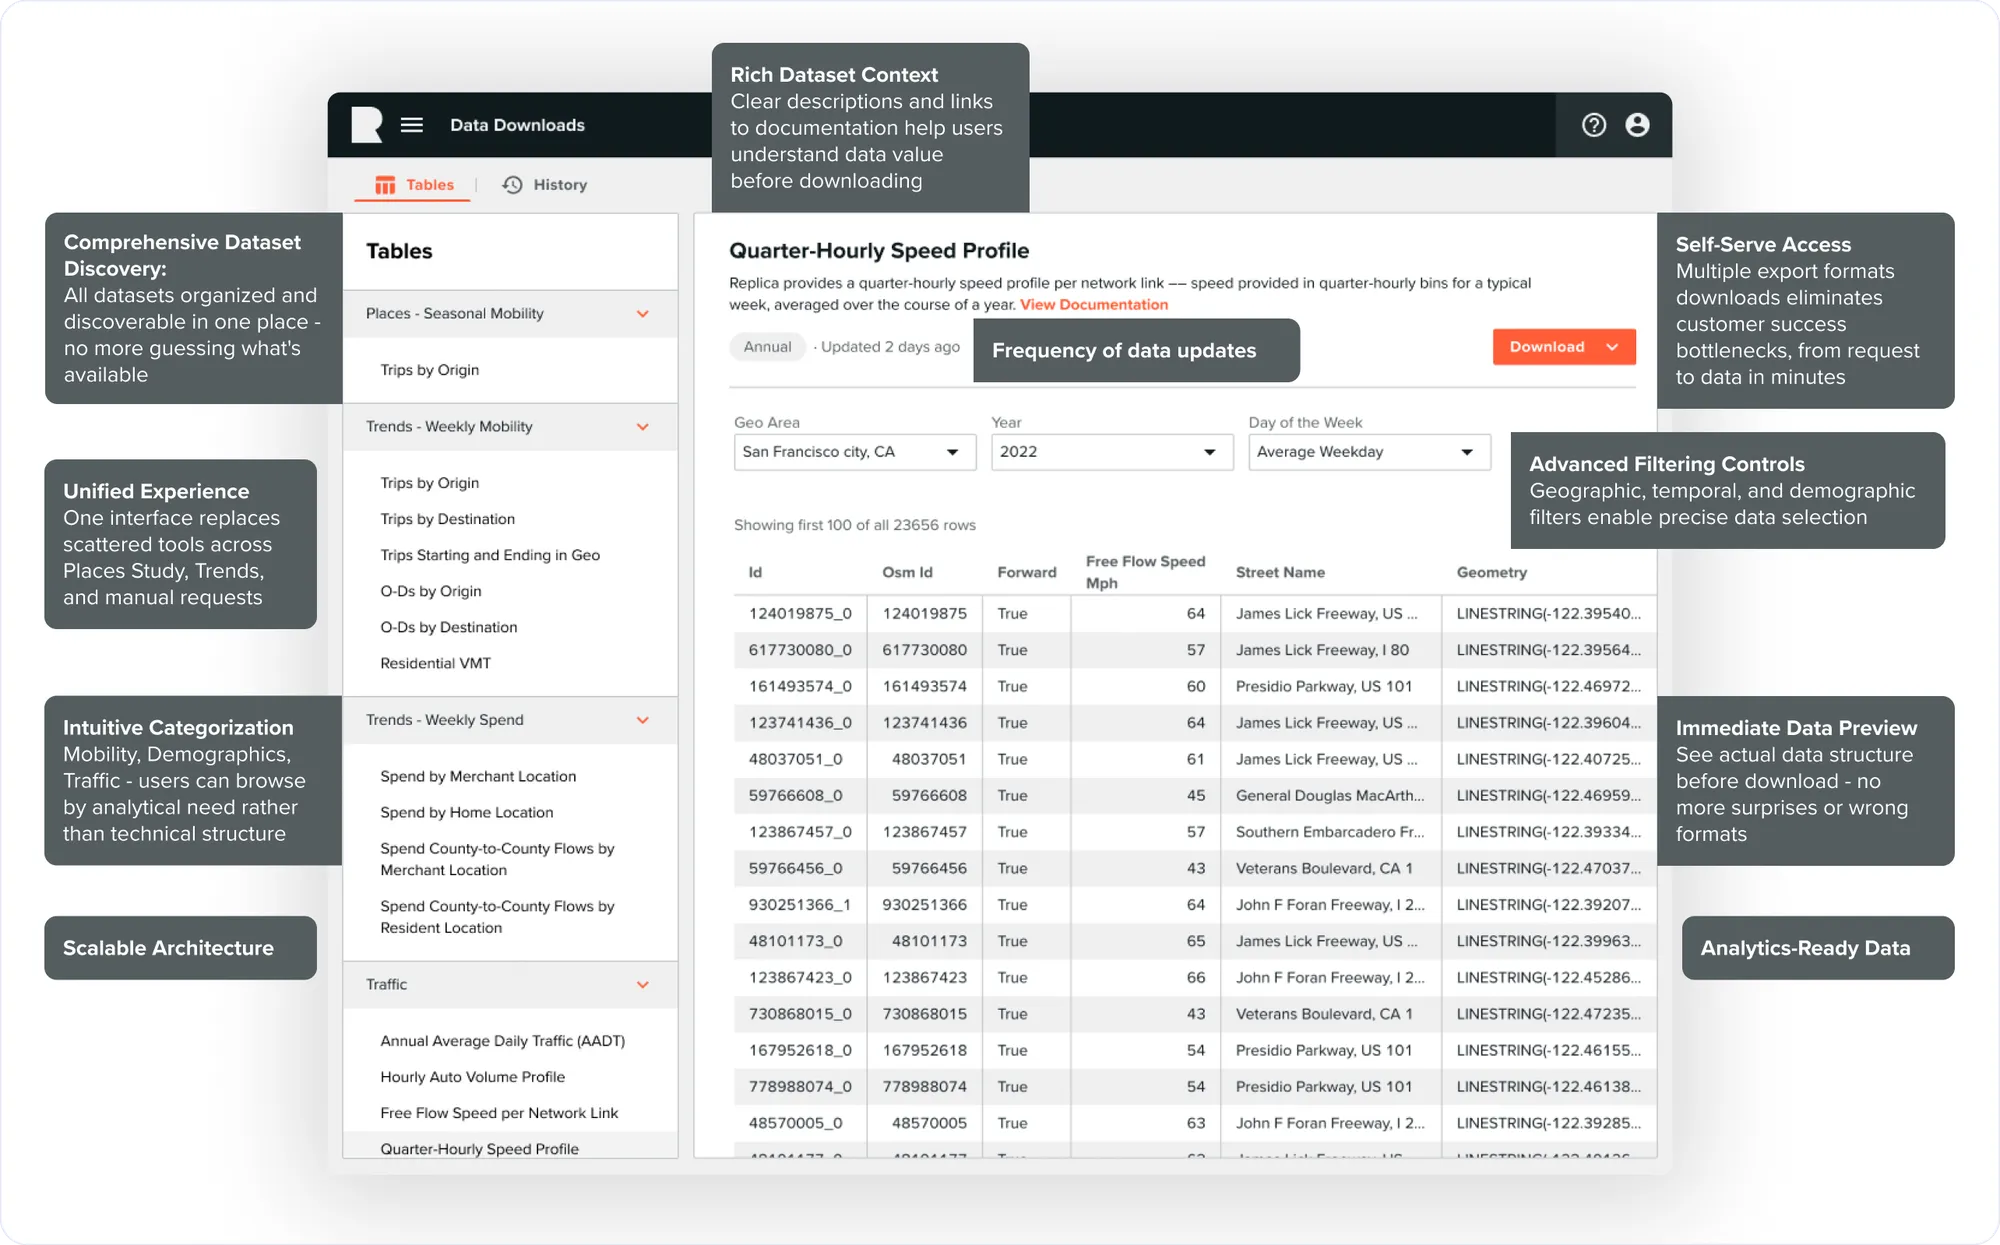Open the help question mark icon
Screen dimensions: 2000x1245
pyautogui.click(x=1594, y=125)
